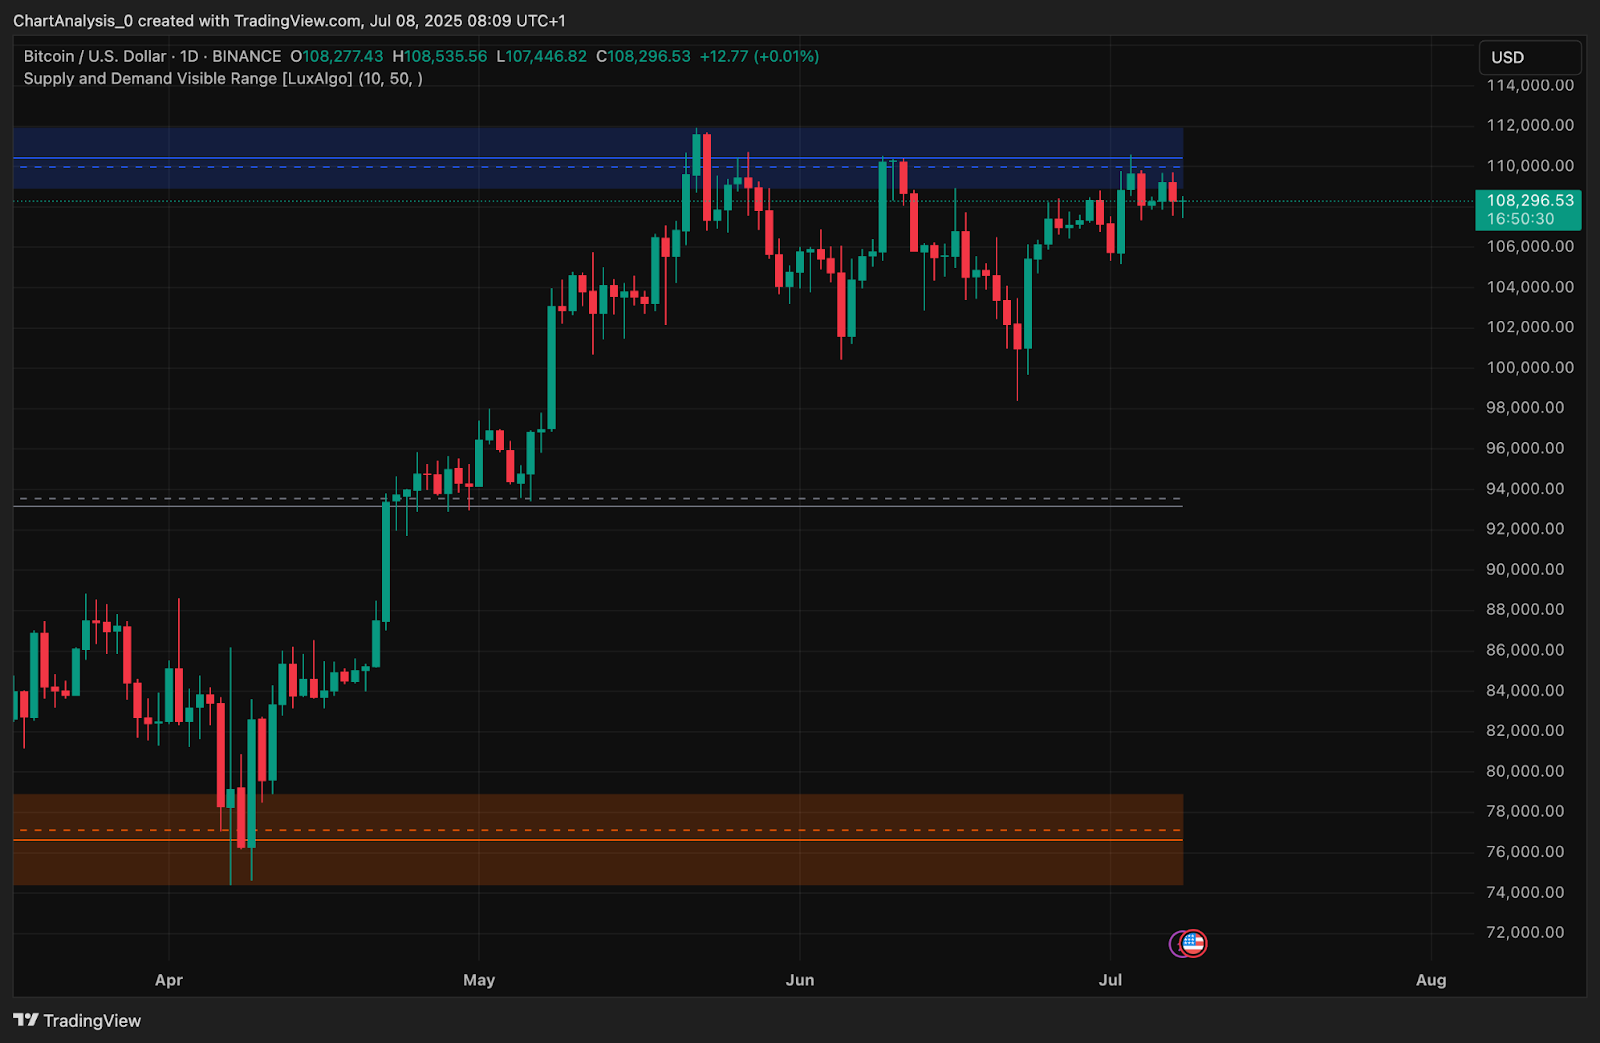Click the 76,000.00 price axis label
This screenshot has height=1043, width=1600.
[1525, 852]
